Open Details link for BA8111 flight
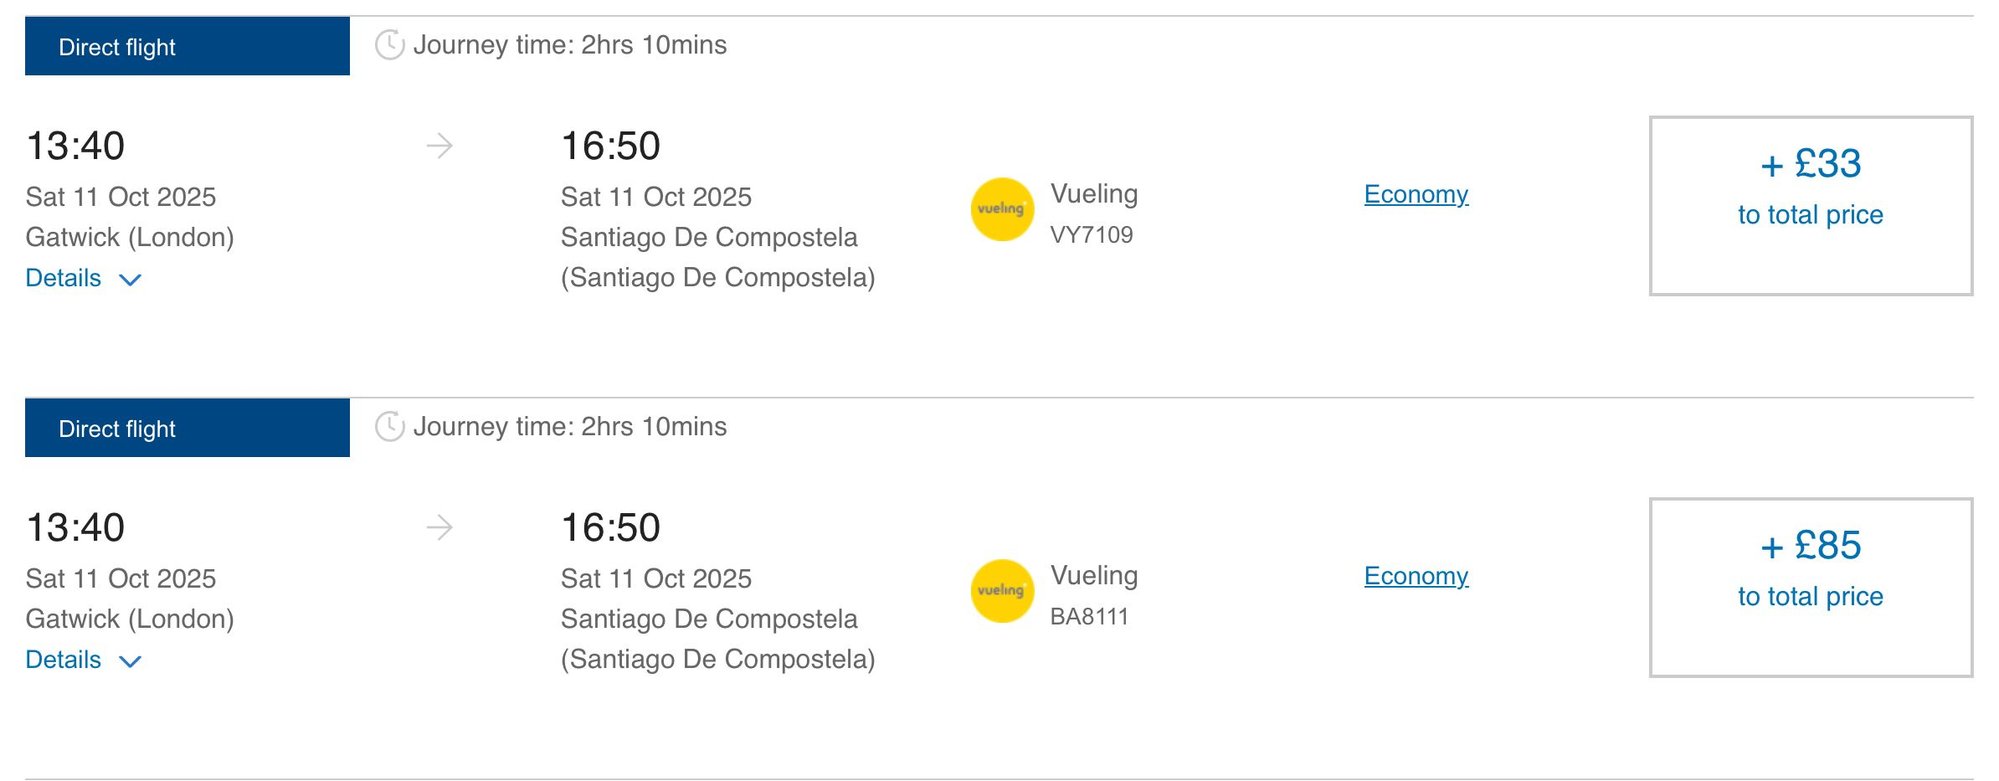The image size is (1999, 781). 64,660
